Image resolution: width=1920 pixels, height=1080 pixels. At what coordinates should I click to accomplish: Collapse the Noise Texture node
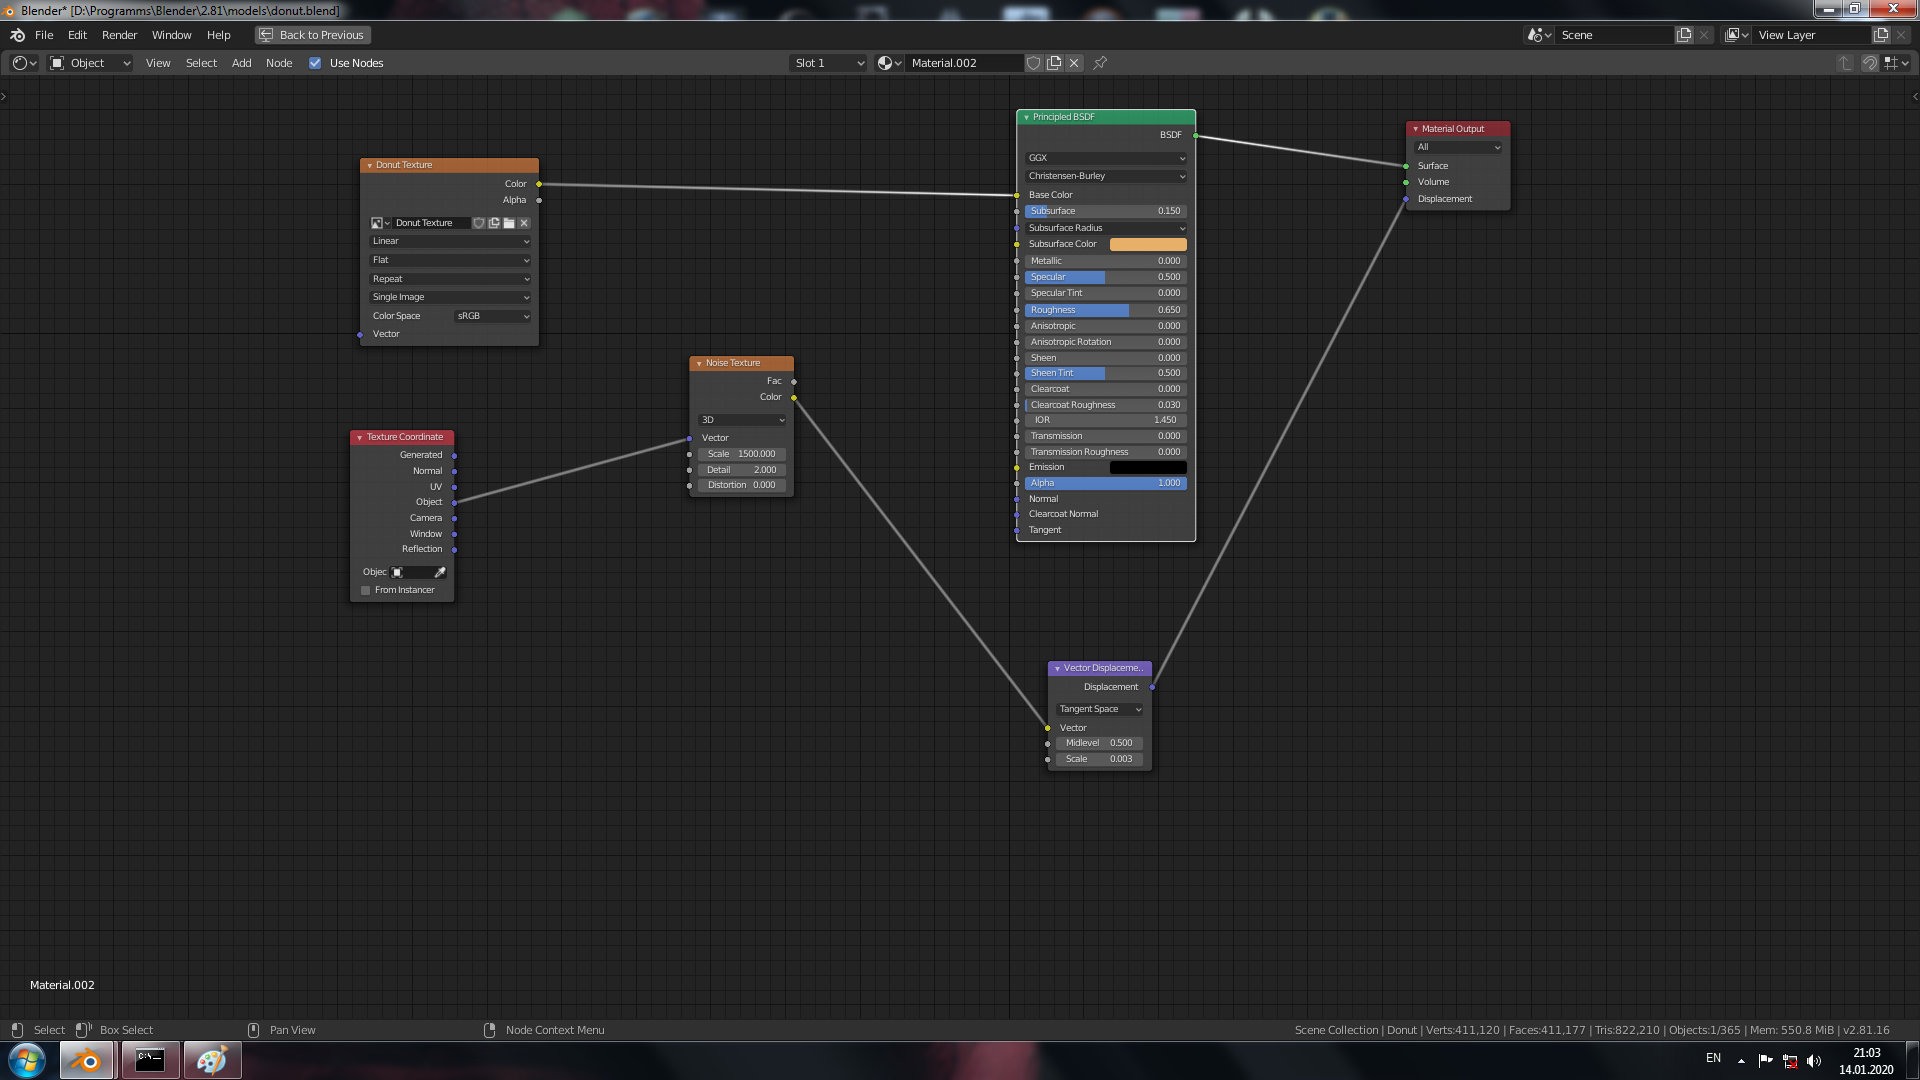click(699, 363)
